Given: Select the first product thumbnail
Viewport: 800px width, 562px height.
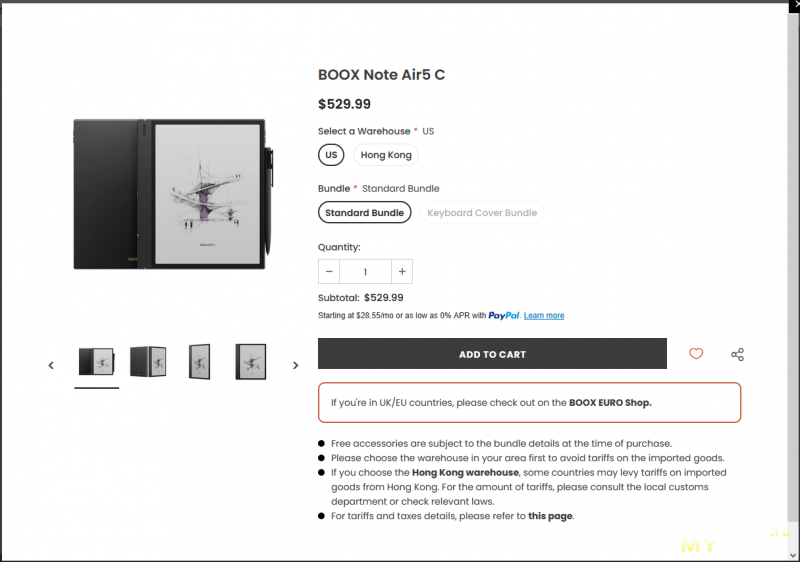Looking at the screenshot, I should [x=96, y=361].
